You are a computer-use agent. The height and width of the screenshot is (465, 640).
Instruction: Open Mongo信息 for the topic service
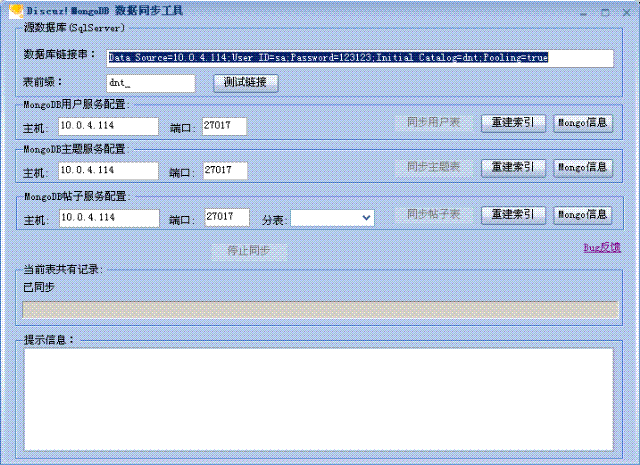click(583, 168)
